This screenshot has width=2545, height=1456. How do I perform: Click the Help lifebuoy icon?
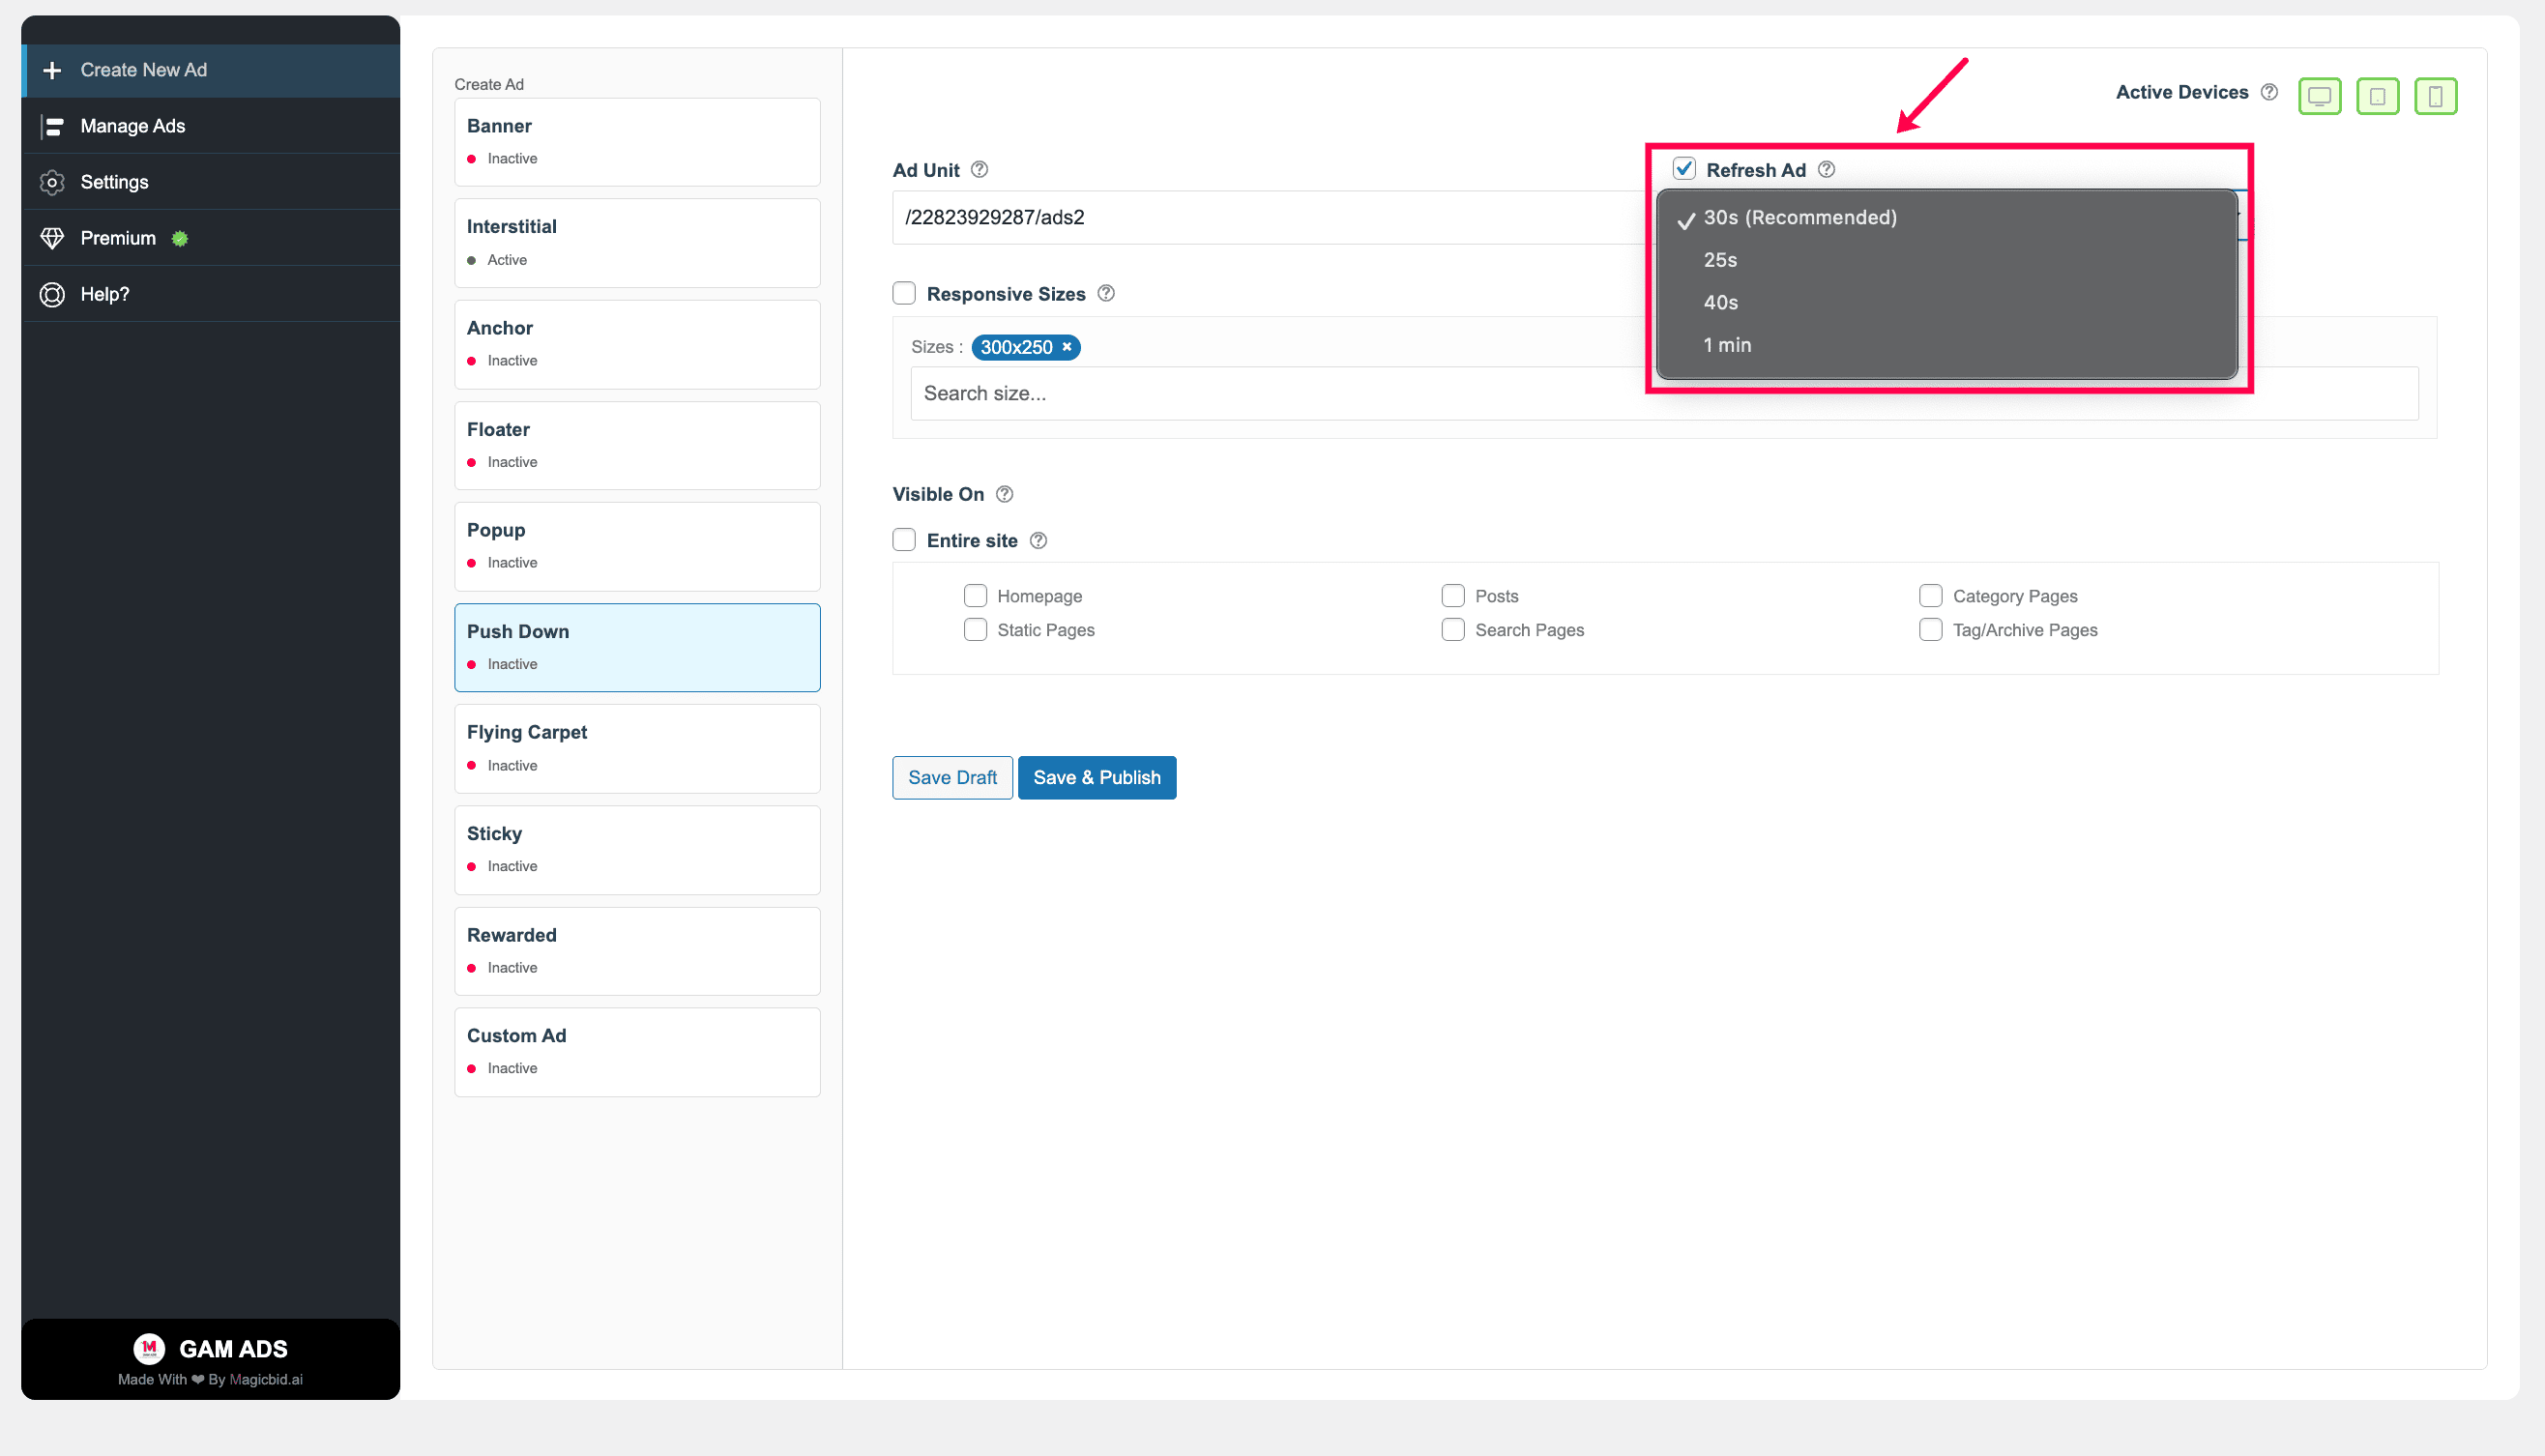pos(52,294)
